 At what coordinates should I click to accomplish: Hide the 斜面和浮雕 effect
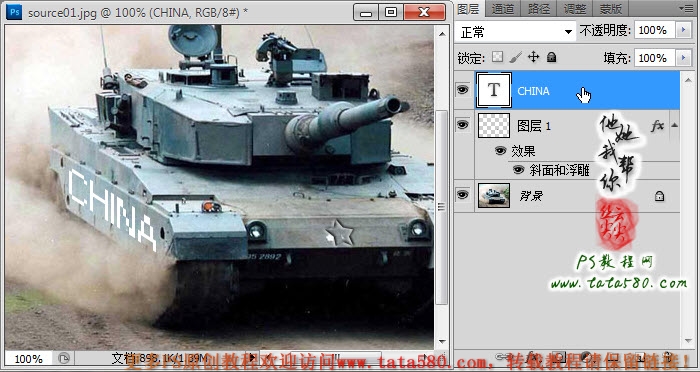(x=518, y=170)
